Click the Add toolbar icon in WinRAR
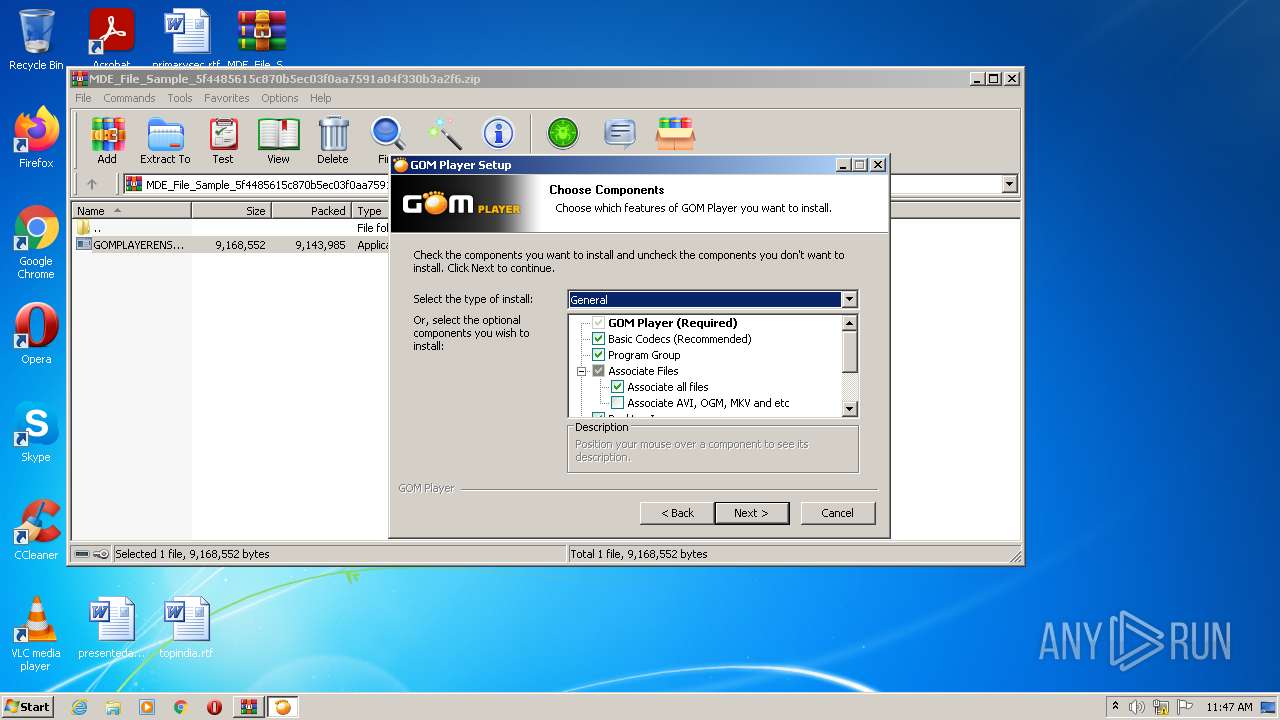The width and height of the screenshot is (1280, 720). click(x=107, y=140)
